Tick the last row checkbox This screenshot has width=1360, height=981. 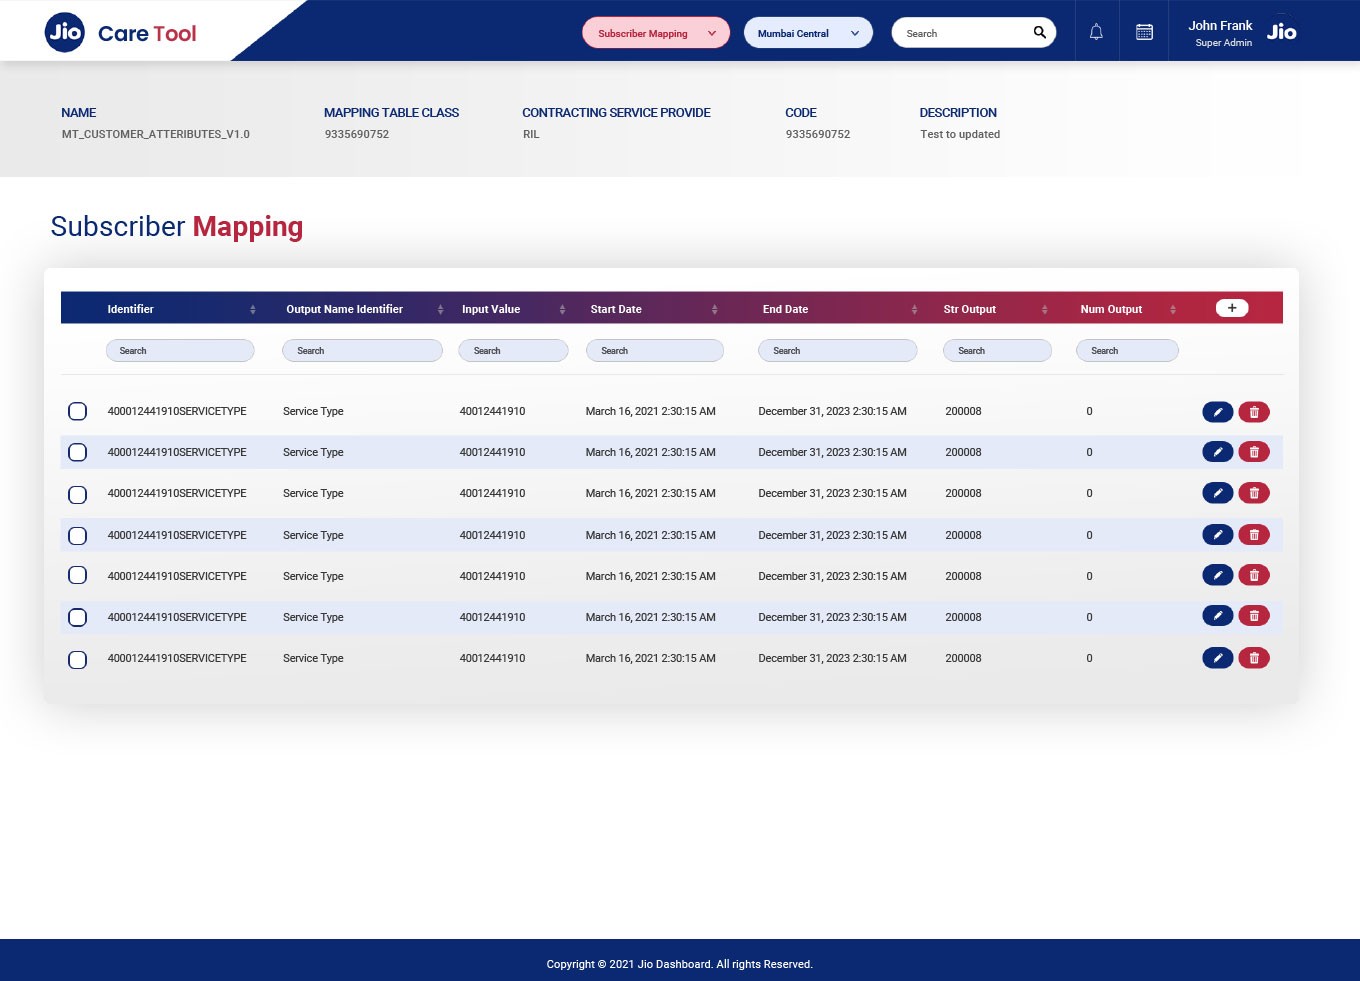[77, 659]
